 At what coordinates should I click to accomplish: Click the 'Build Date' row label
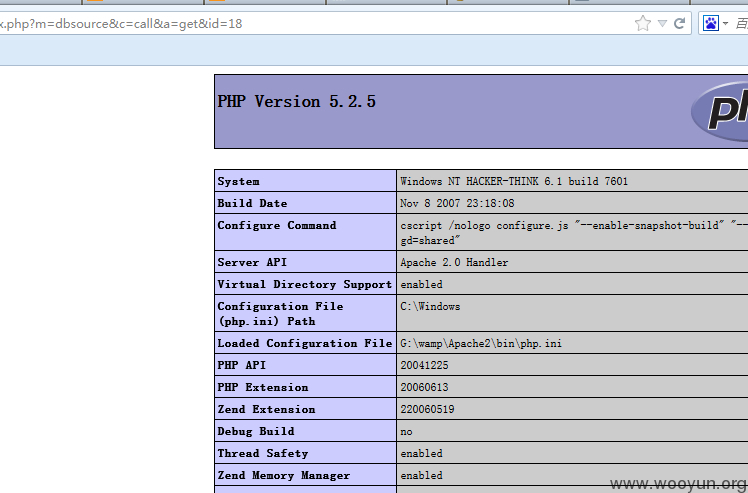(252, 203)
